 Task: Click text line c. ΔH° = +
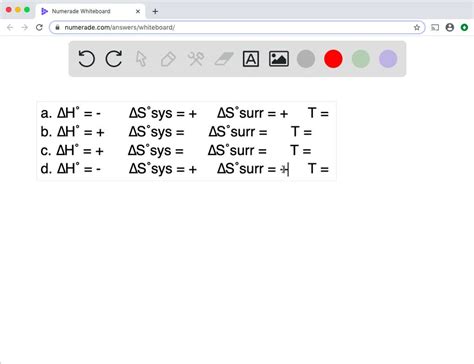tap(72, 150)
